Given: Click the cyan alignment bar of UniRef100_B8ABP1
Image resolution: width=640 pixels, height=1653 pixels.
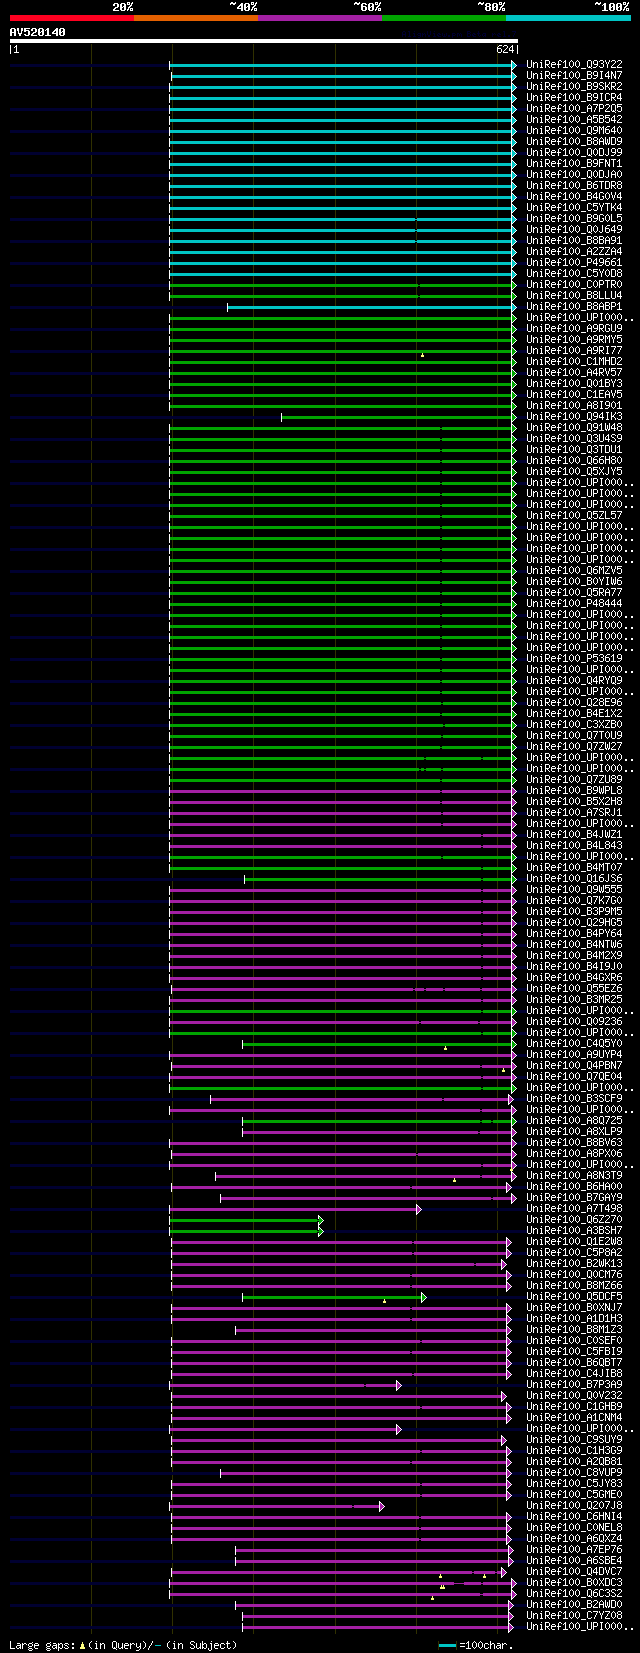Looking at the screenshot, I should click(x=372, y=307).
